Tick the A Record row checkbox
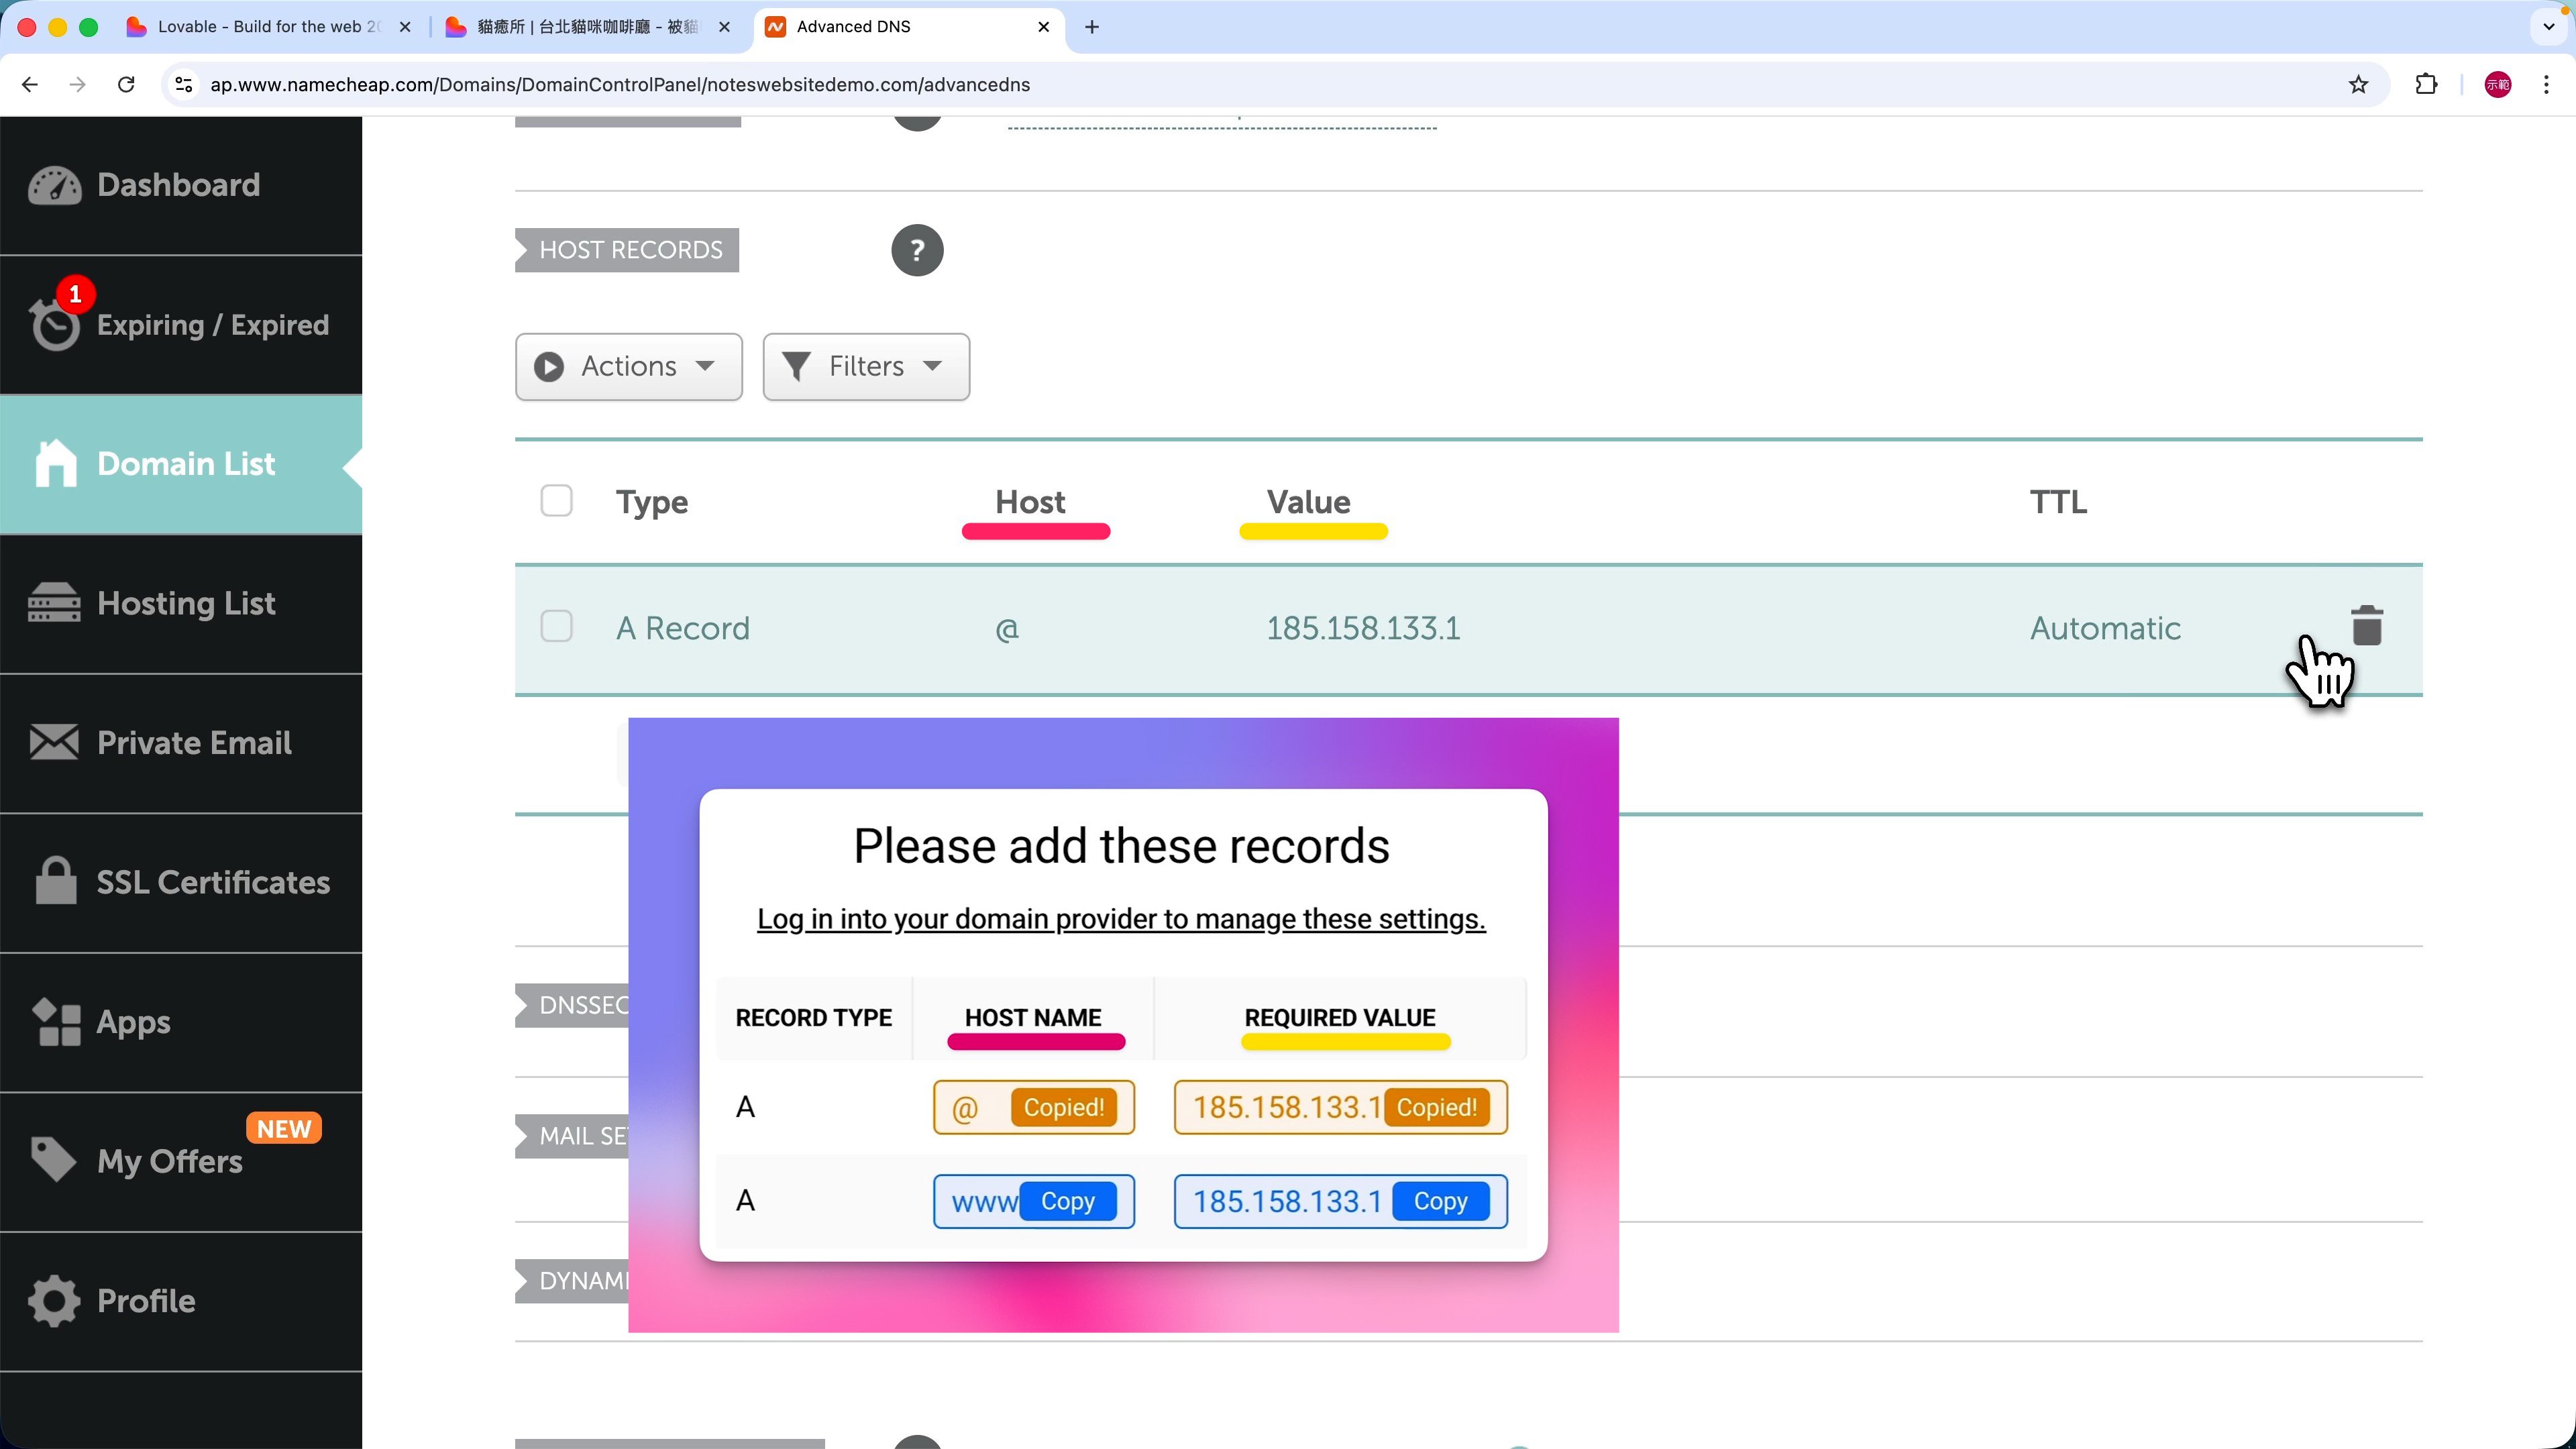Viewport: 2576px width, 1449px height. [x=556, y=627]
